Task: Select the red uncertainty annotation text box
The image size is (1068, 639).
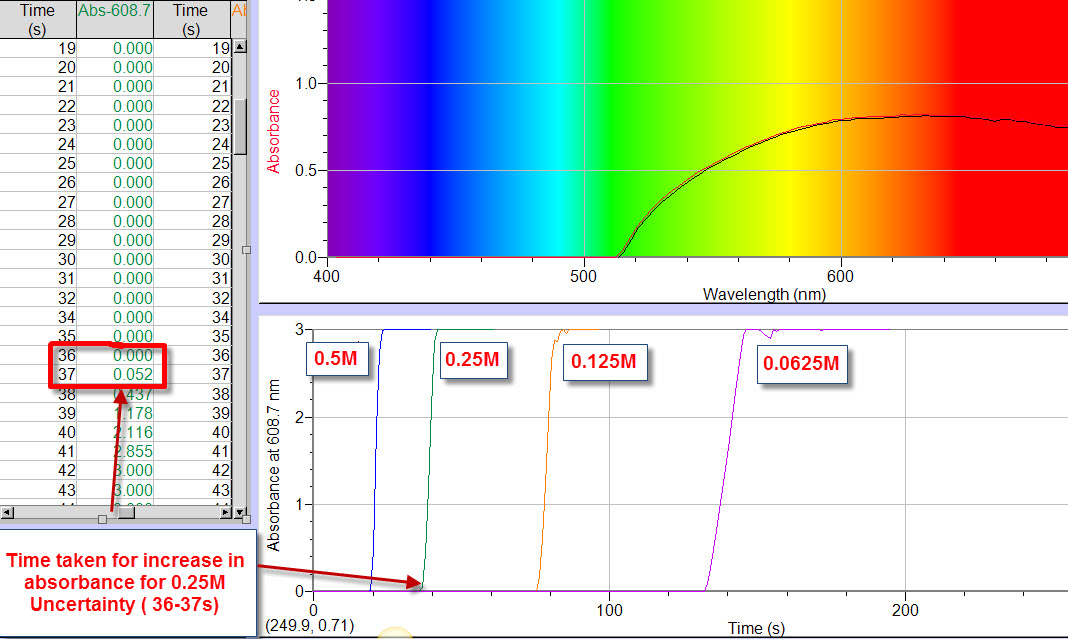Action: [125, 582]
